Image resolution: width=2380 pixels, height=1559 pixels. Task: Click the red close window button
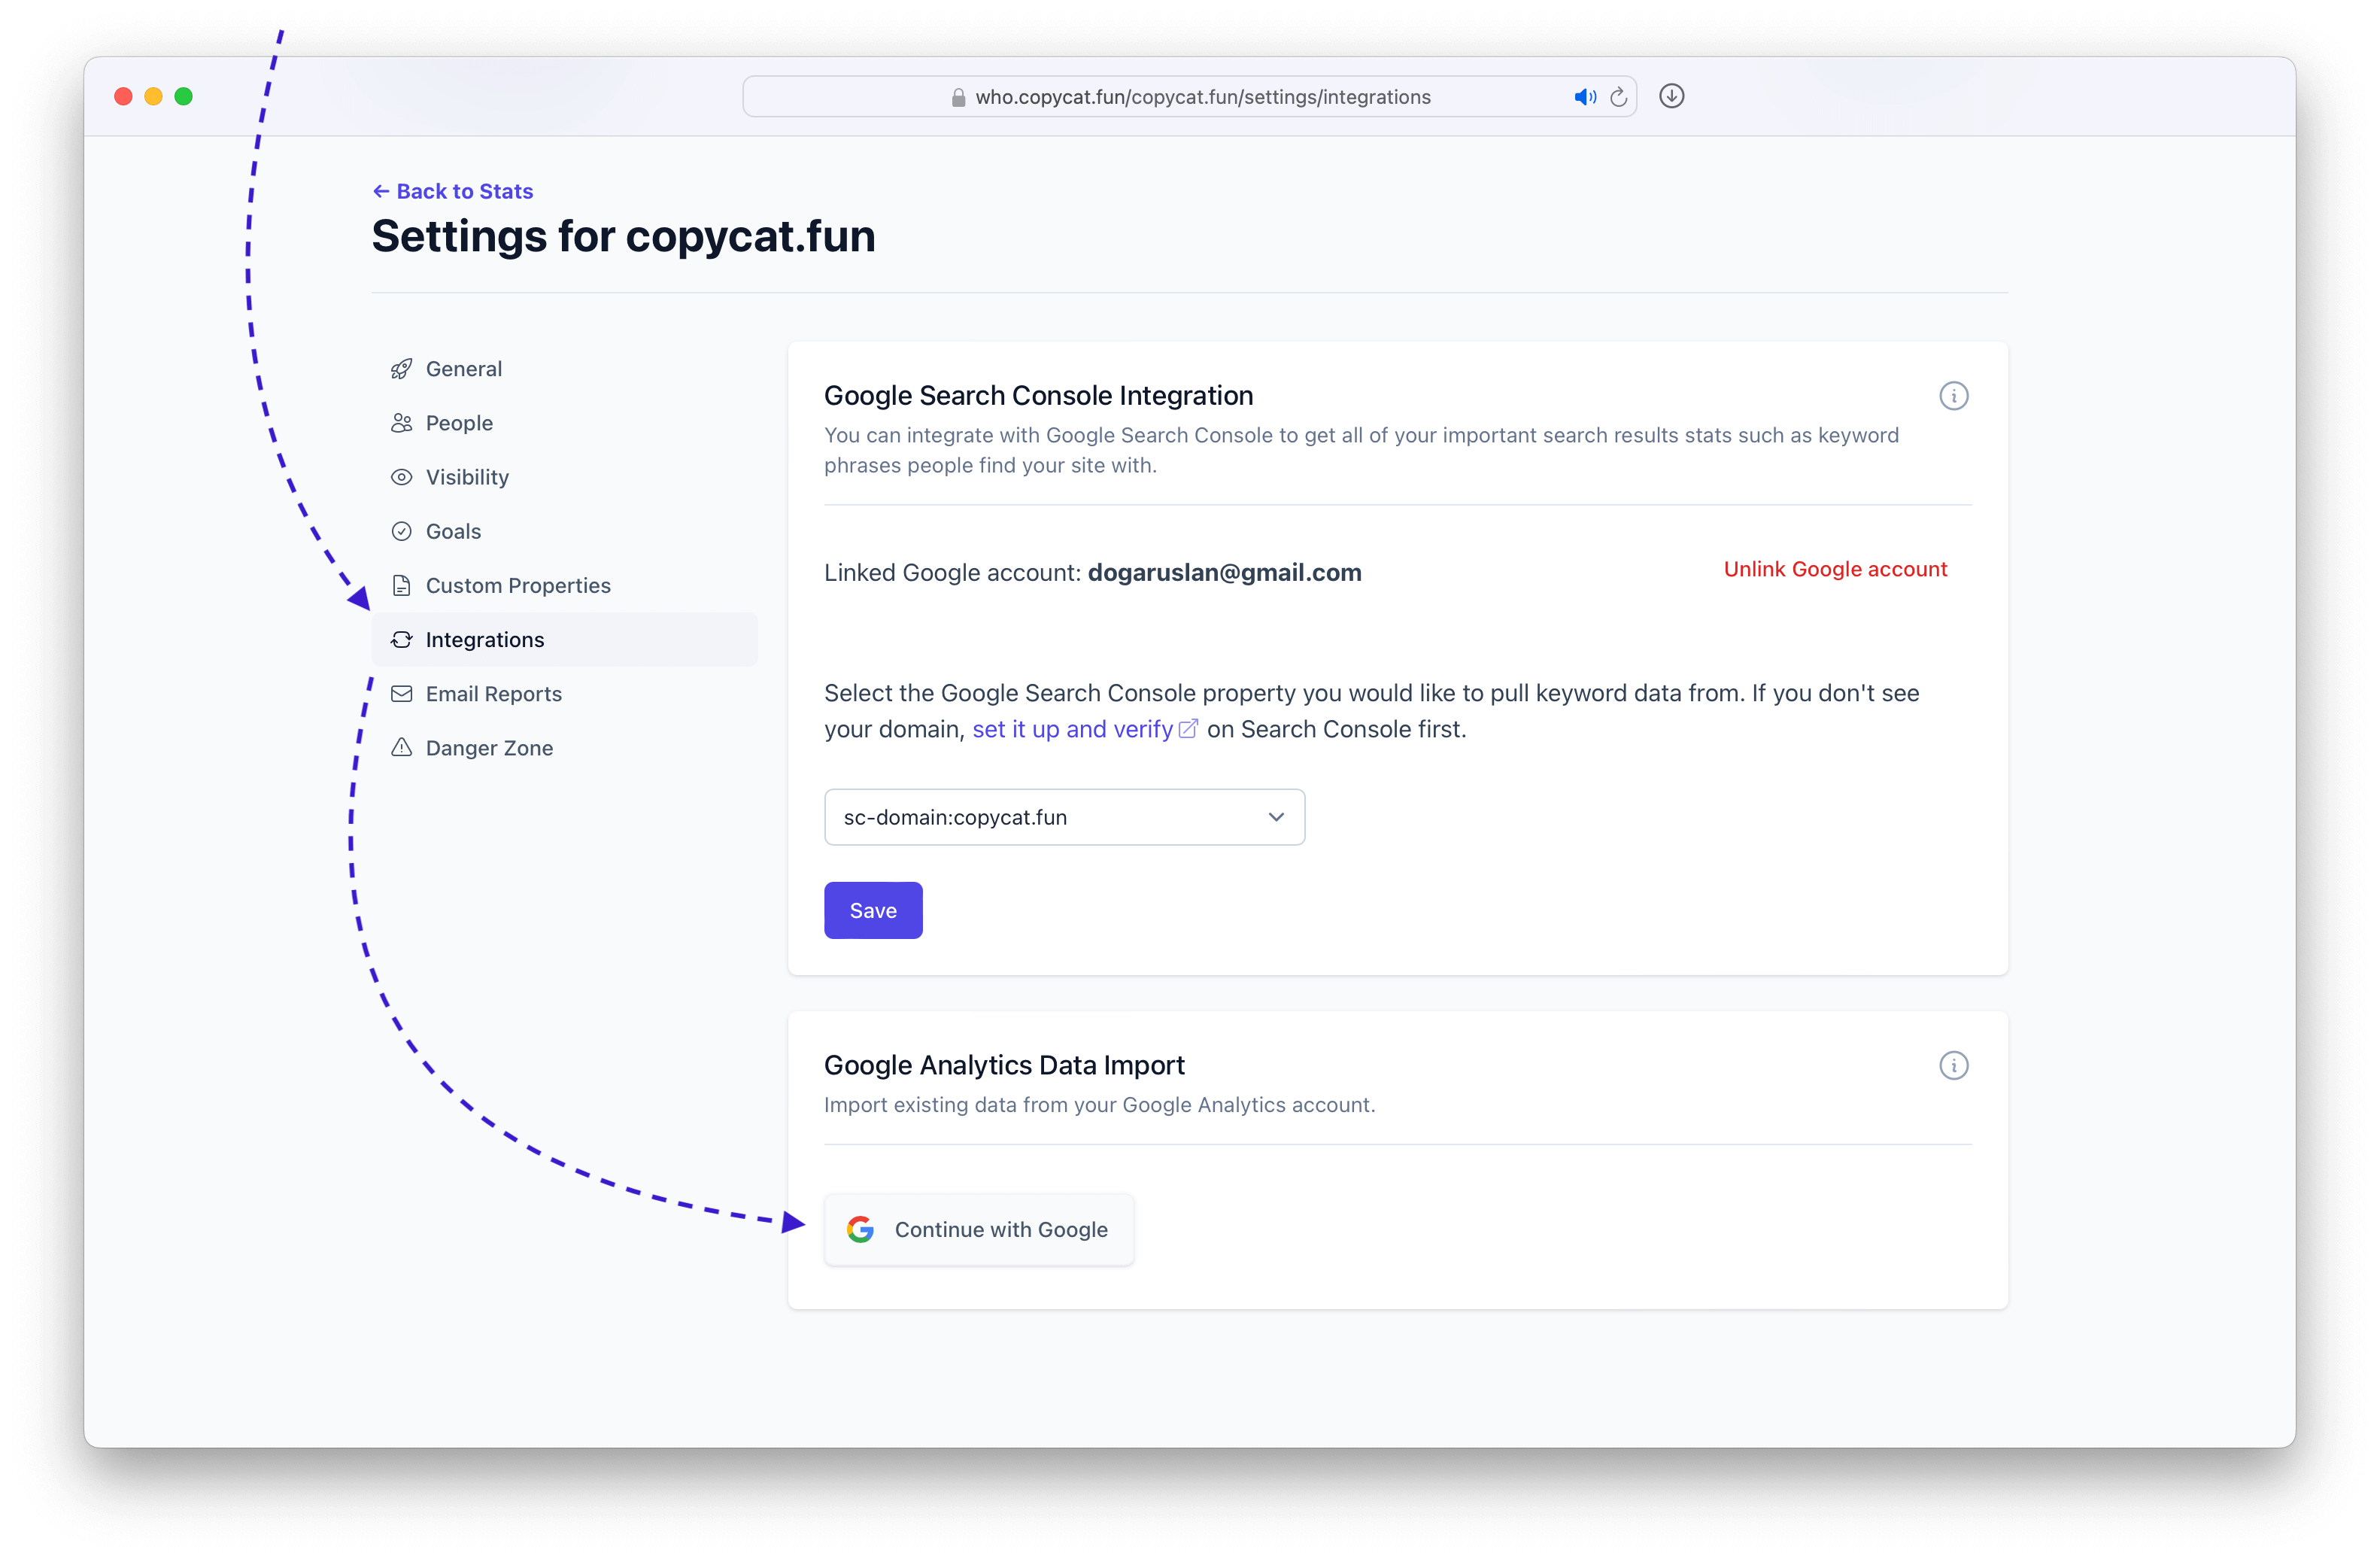[123, 96]
